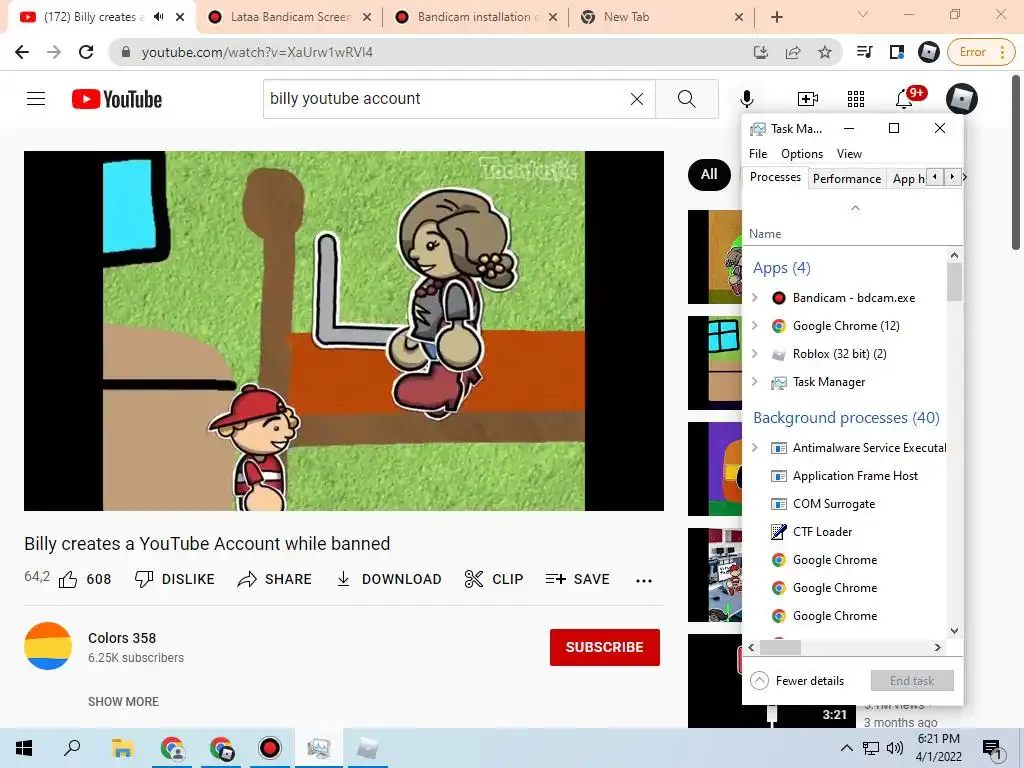
Task: Click the red SUBSCRIBE button
Action: (605, 647)
